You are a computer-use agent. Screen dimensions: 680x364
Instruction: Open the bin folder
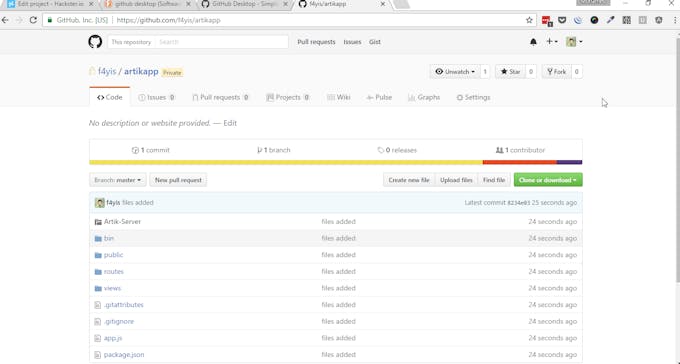109,238
